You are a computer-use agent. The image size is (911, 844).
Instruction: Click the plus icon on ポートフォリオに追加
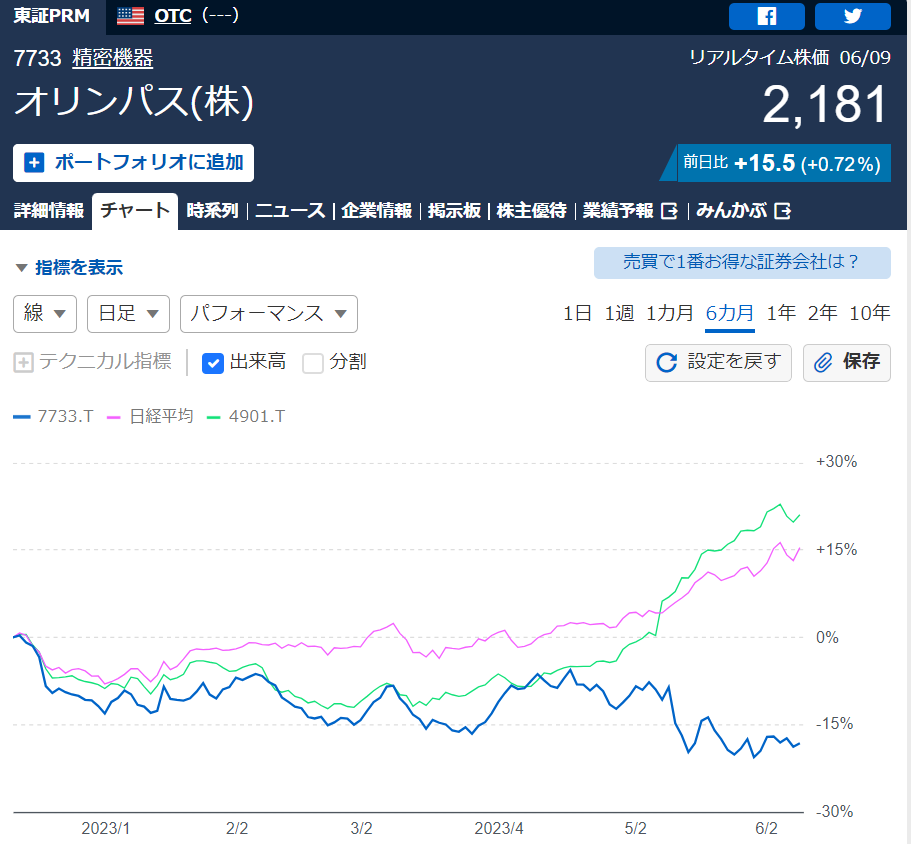coord(34,162)
